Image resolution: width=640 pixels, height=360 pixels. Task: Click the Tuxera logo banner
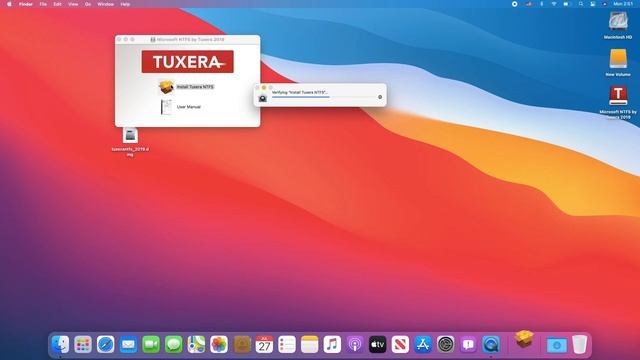coord(188,62)
